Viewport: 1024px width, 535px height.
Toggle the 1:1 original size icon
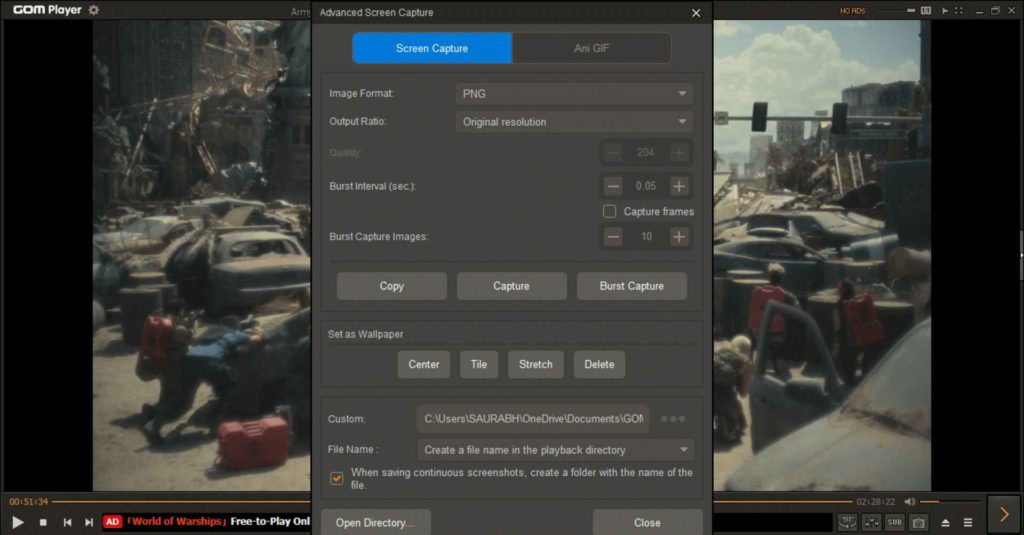tap(926, 10)
